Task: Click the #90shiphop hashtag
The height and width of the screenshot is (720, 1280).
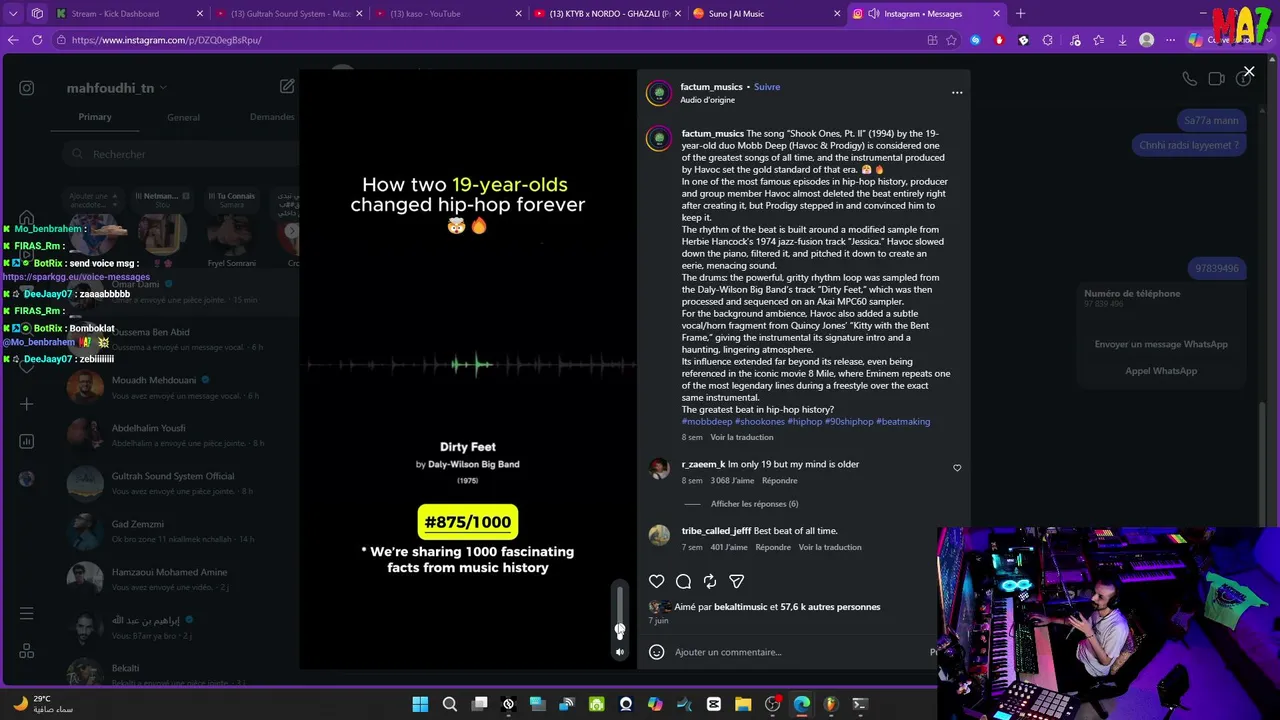Action: point(849,422)
